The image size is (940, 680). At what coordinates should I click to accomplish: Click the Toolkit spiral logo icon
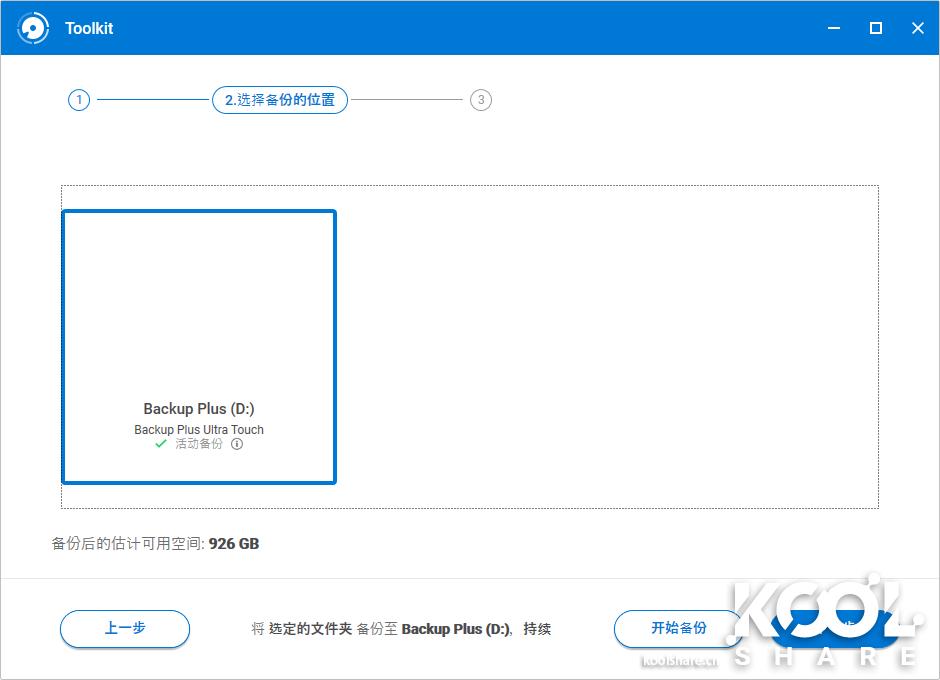coord(34,28)
